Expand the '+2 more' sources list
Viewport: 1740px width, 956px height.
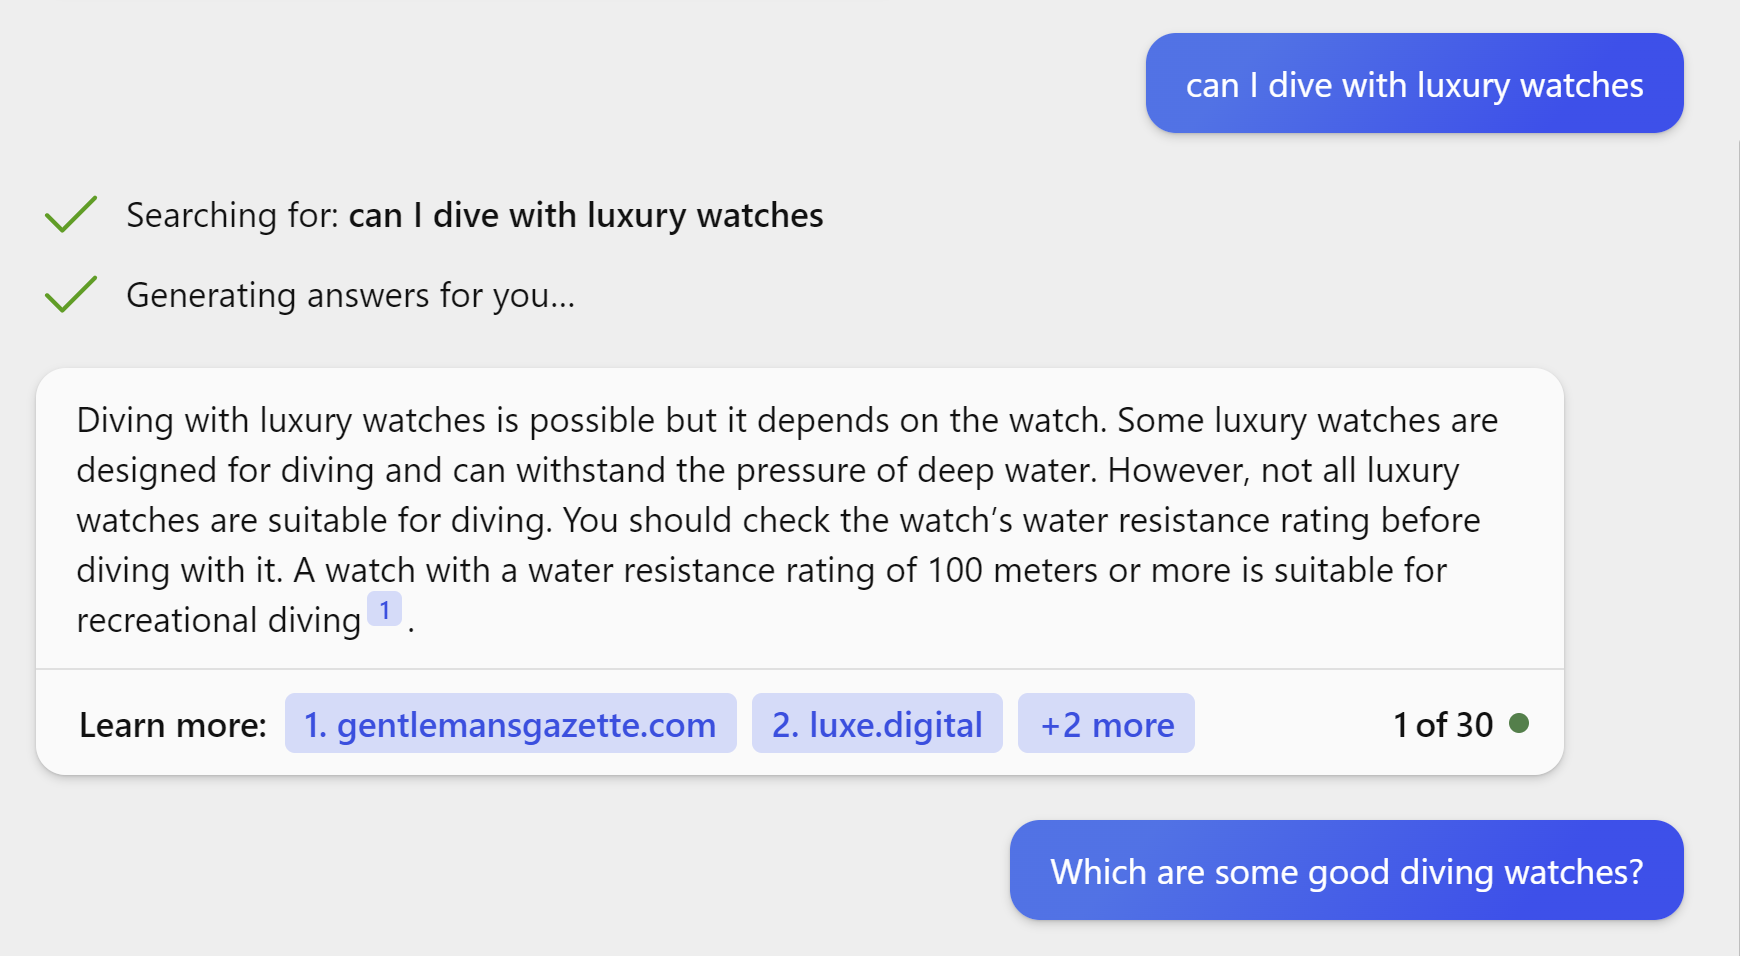click(1106, 723)
